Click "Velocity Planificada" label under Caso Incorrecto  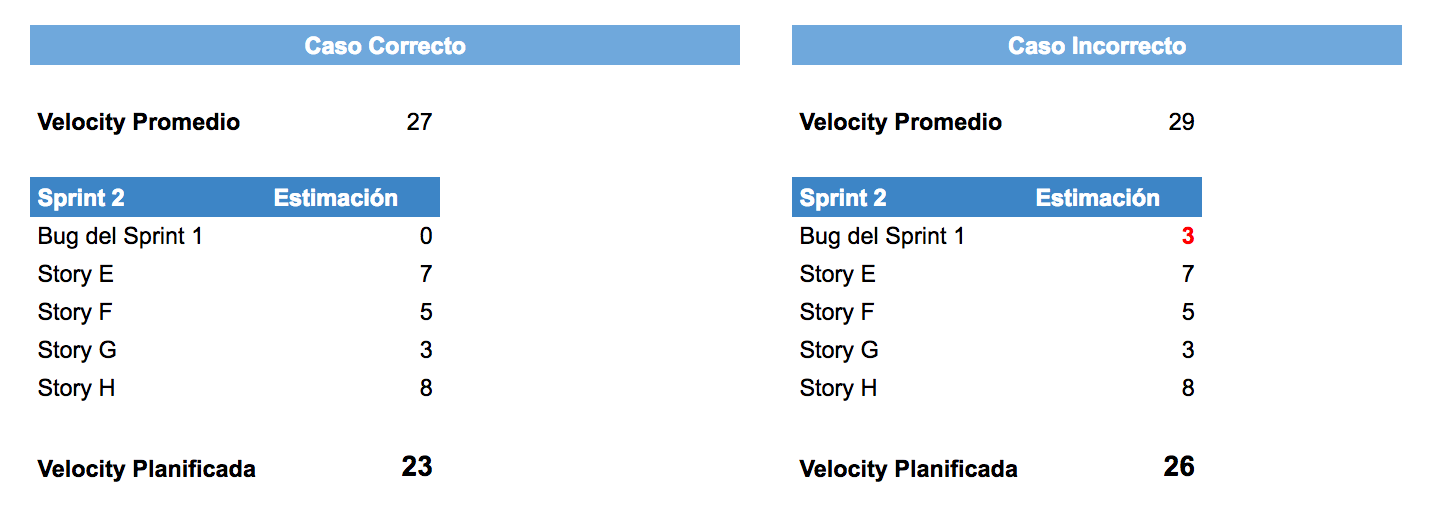tap(908, 469)
